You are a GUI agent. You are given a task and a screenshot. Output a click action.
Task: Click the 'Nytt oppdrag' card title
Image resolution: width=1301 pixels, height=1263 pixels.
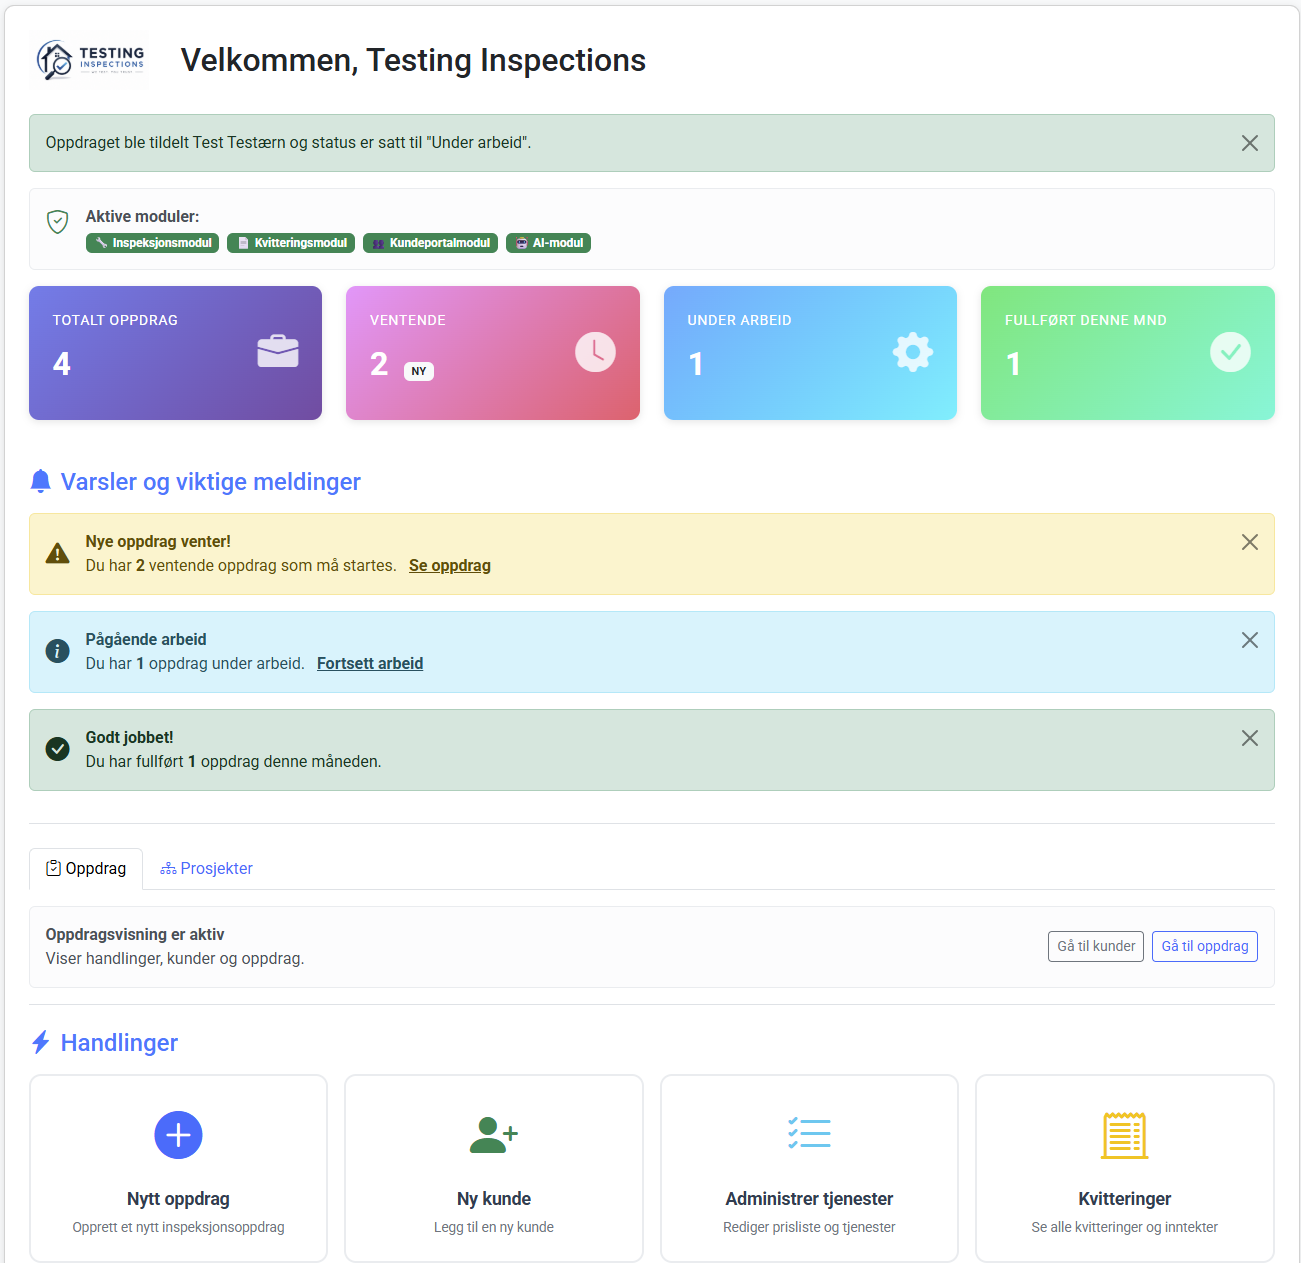coord(178,1199)
